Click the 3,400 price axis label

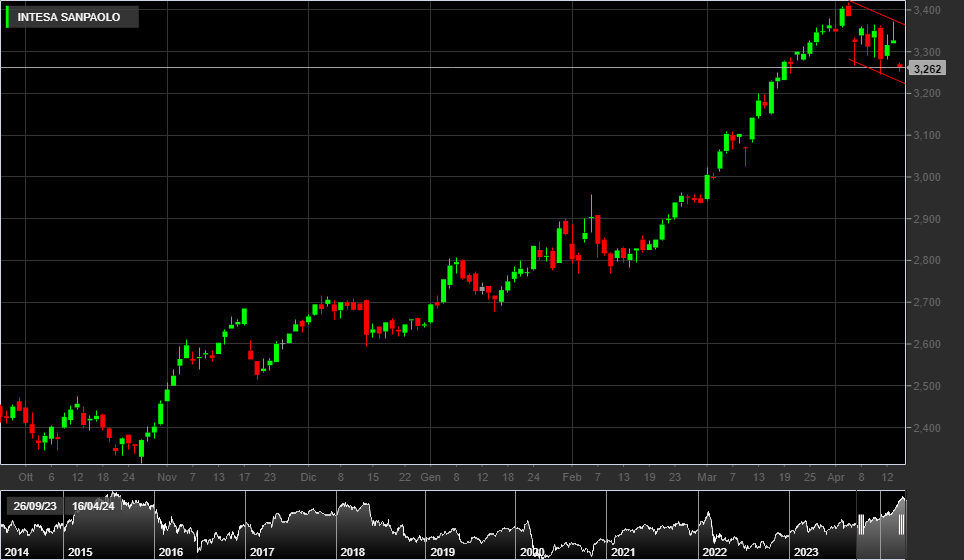click(x=926, y=10)
